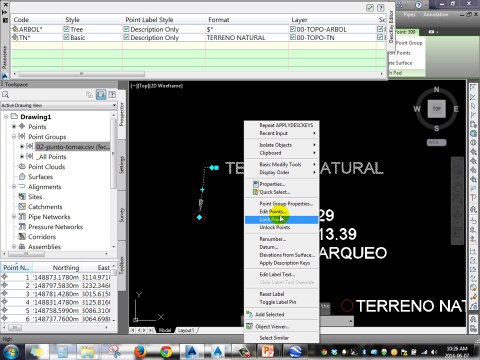Click the ARBOL* row key icon
Screen dimensions: 480x360
pos(15,29)
